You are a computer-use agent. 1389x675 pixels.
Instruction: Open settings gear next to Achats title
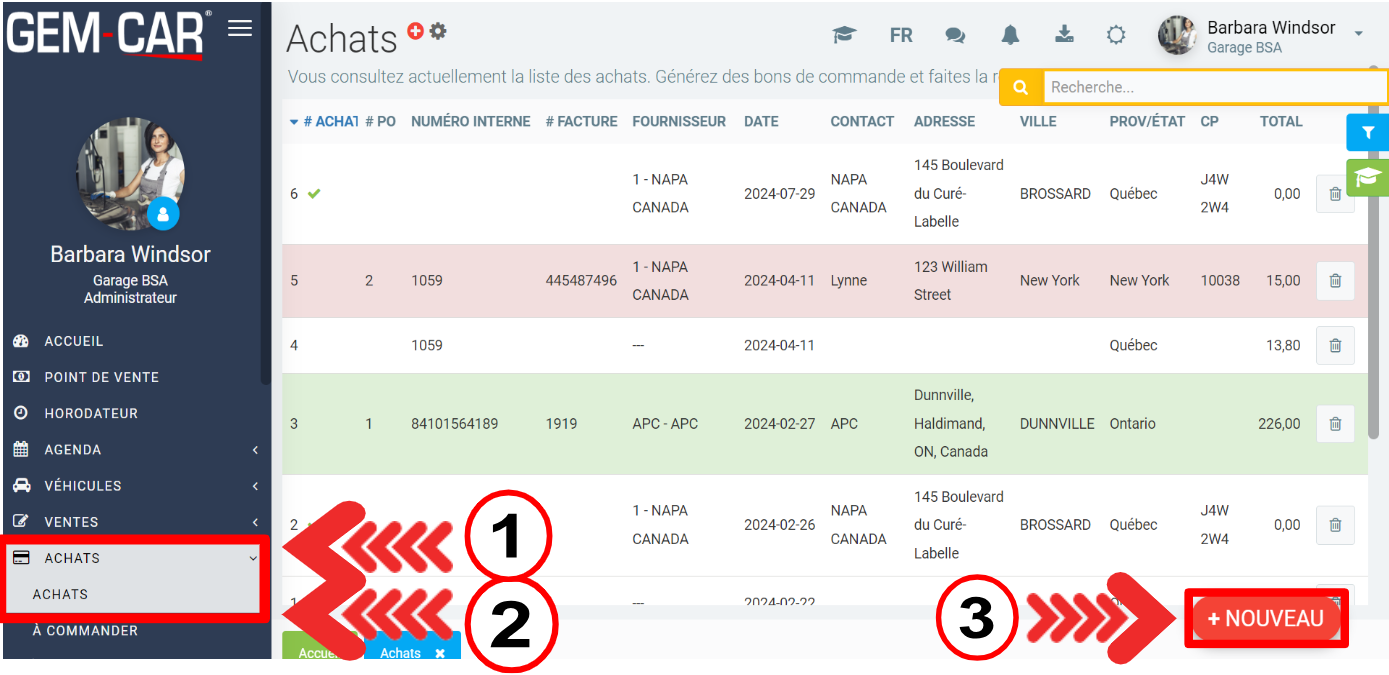point(438,31)
